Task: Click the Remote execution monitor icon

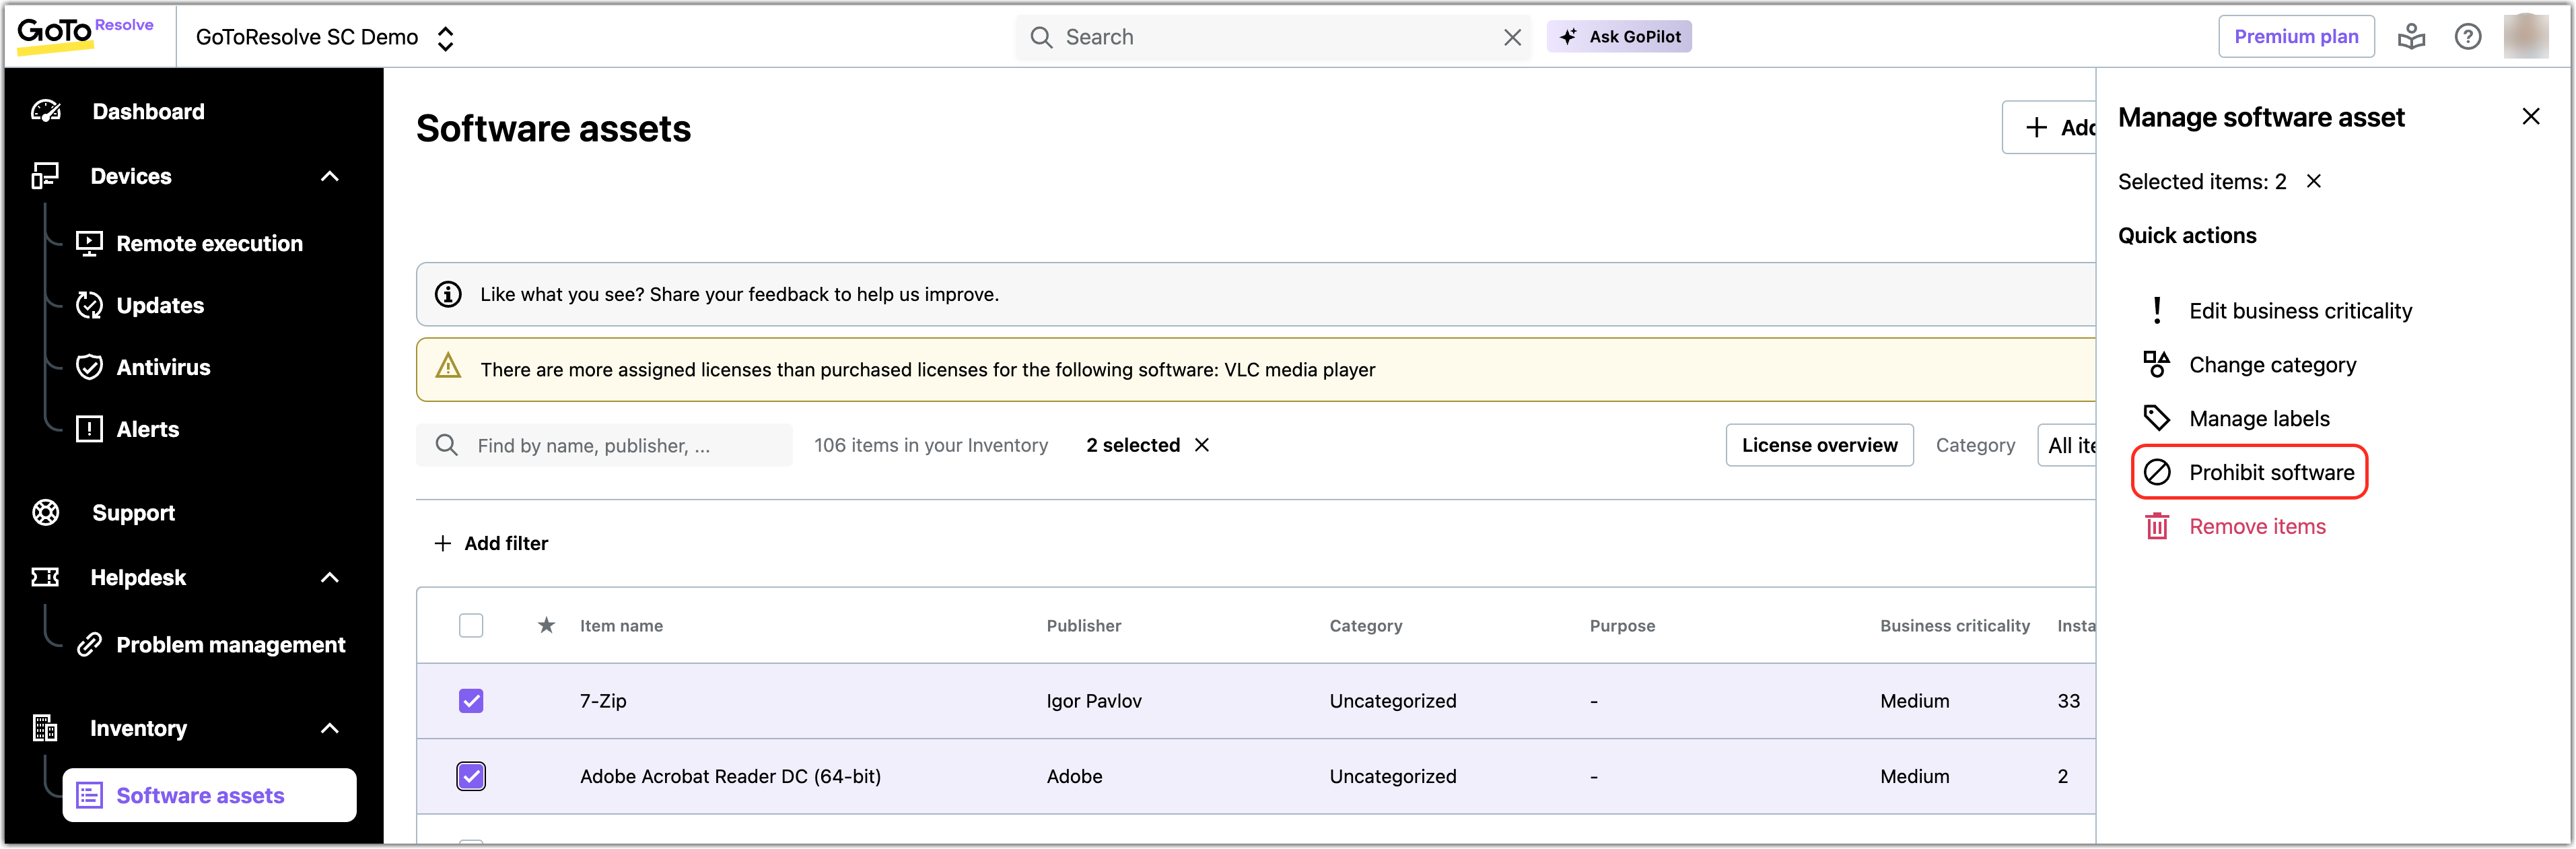Action: (x=89, y=243)
